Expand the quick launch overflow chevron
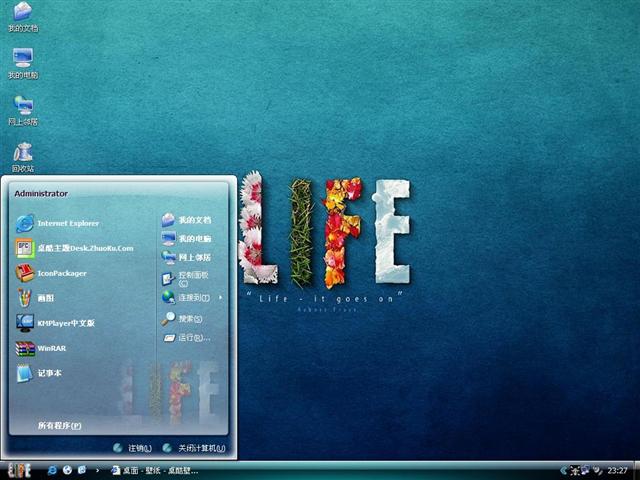This screenshot has width=640, height=480. click(95, 470)
